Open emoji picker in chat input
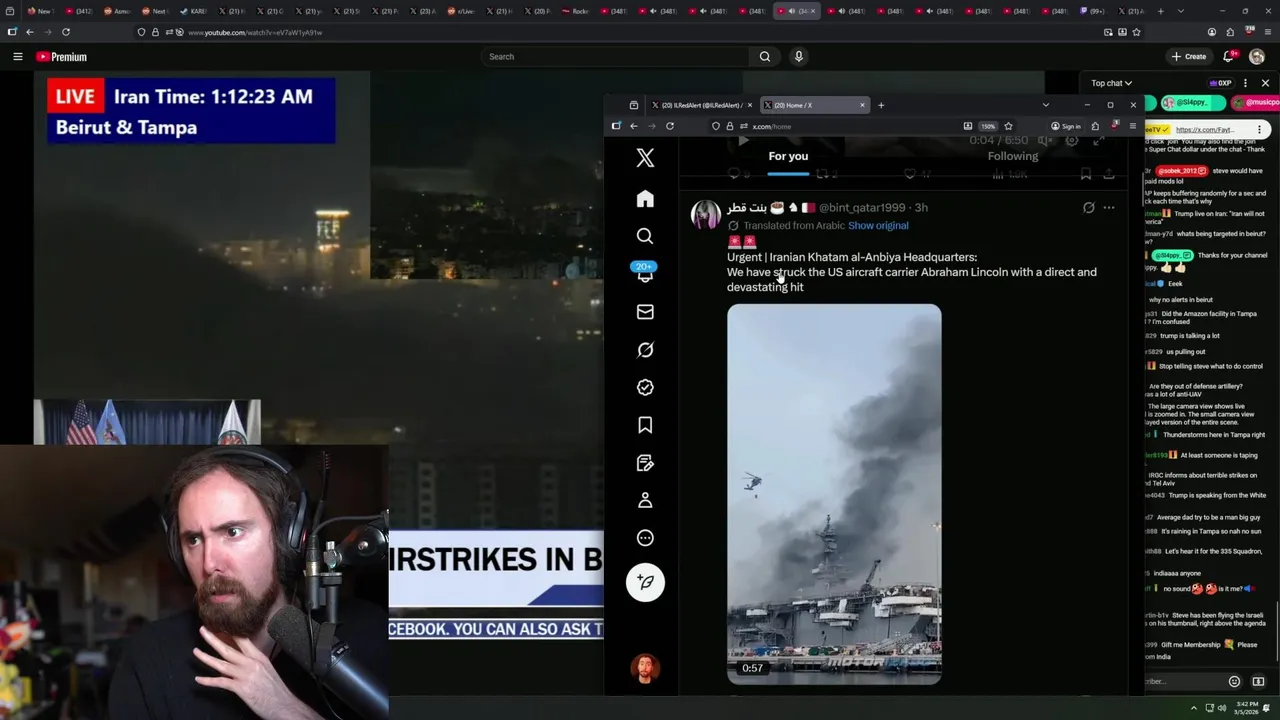Image resolution: width=1280 pixels, height=720 pixels. click(x=1234, y=681)
